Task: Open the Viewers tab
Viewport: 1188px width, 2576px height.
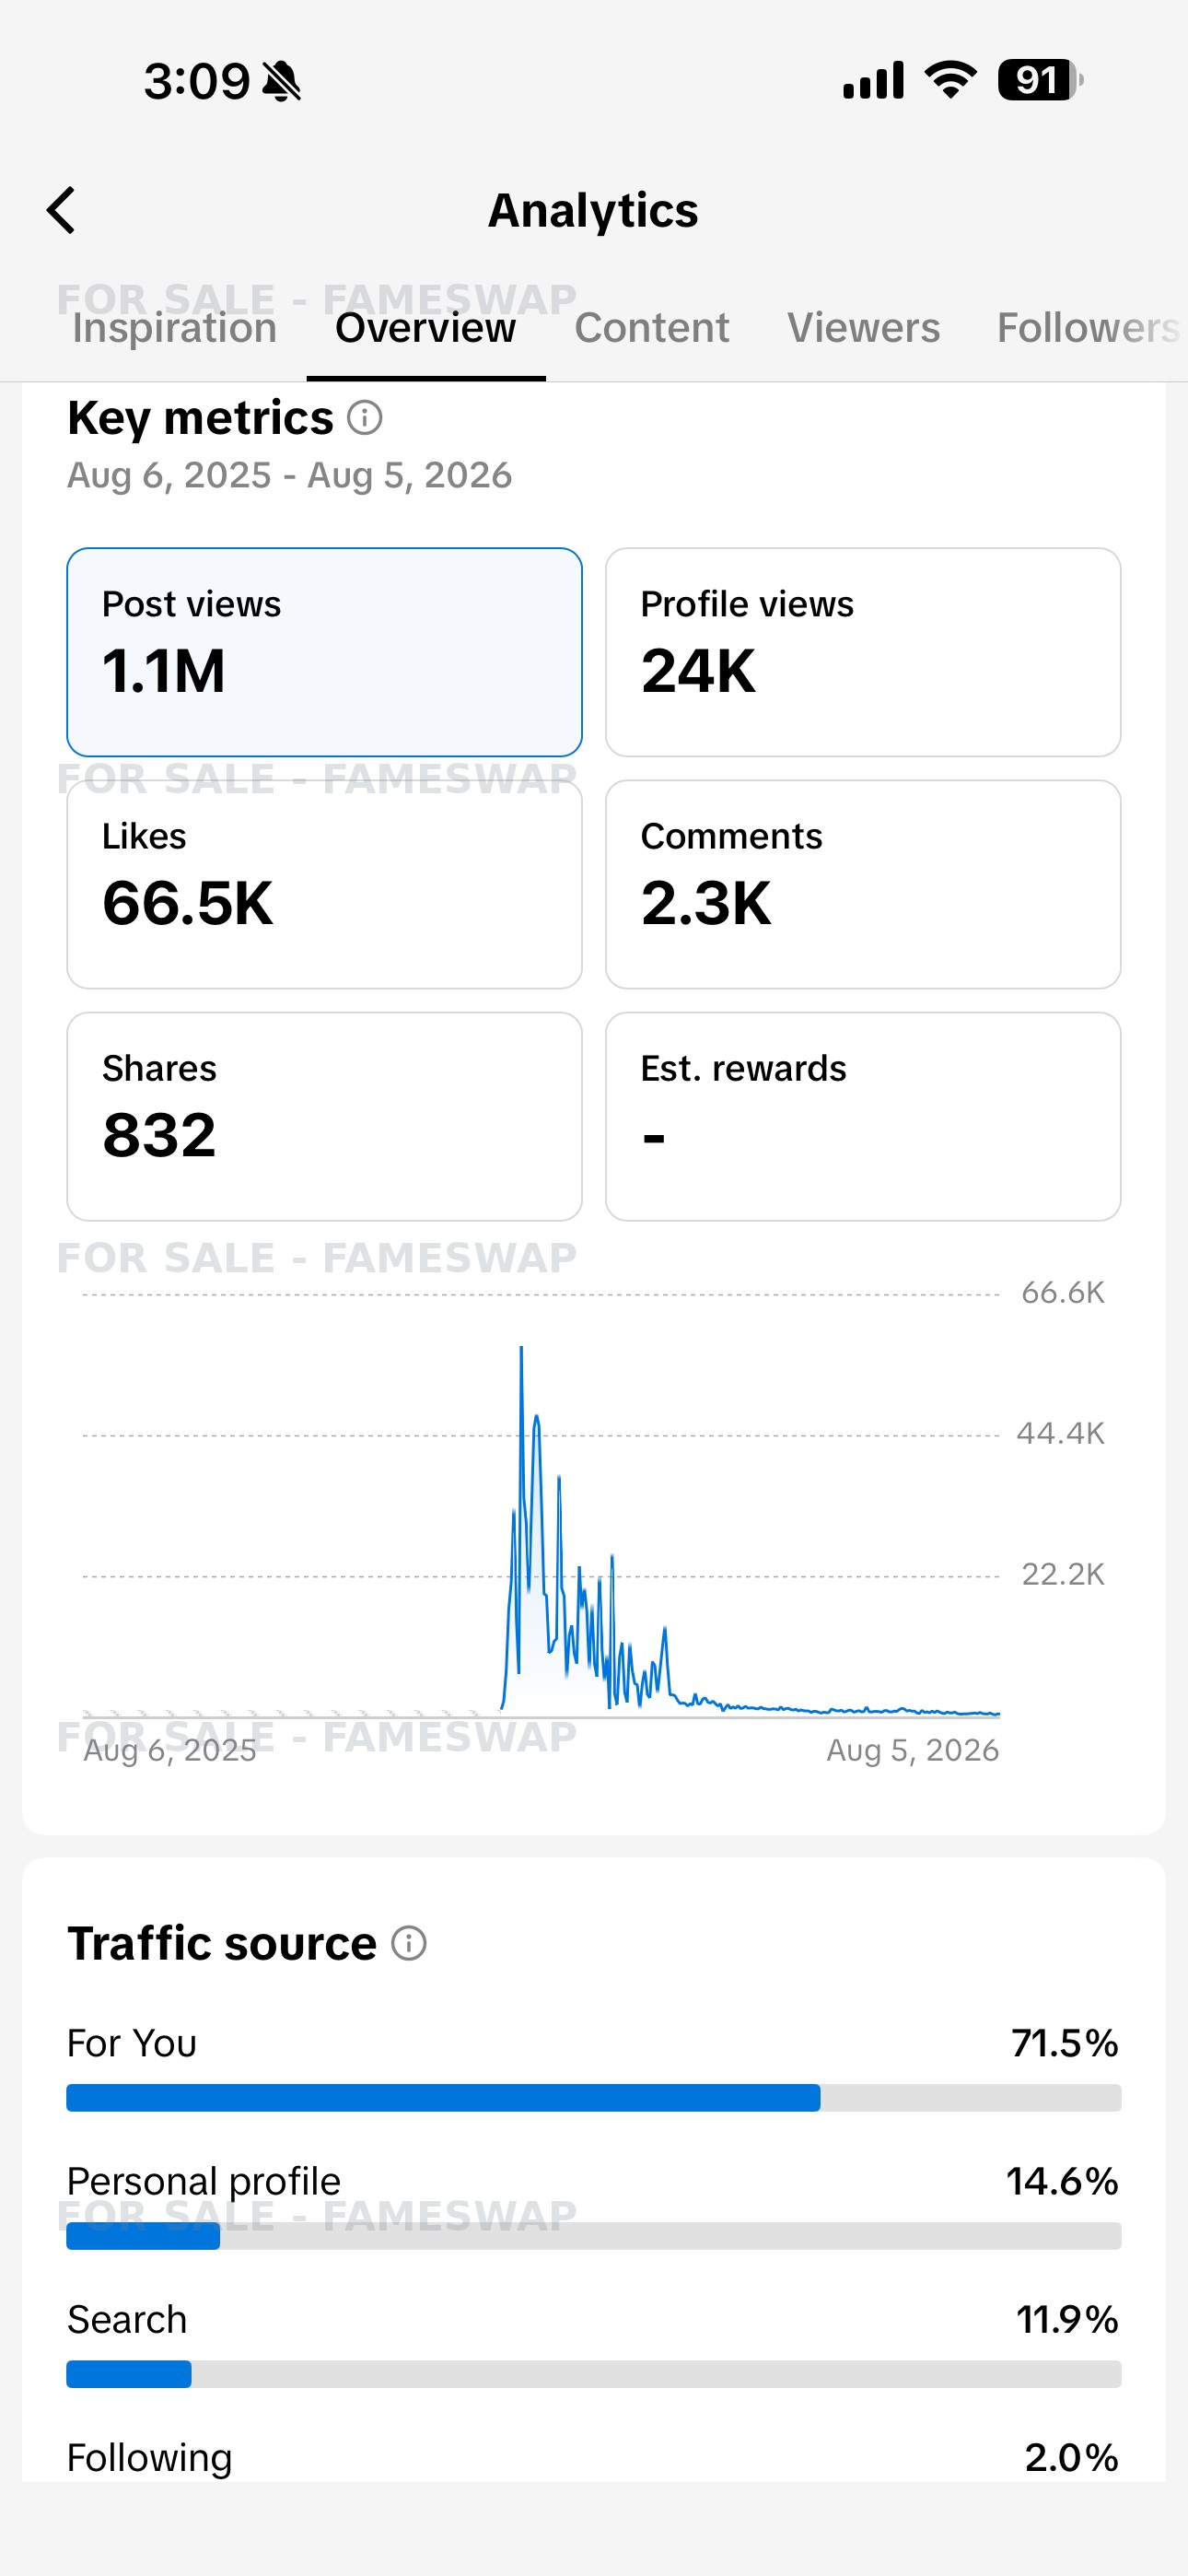Action: click(864, 328)
